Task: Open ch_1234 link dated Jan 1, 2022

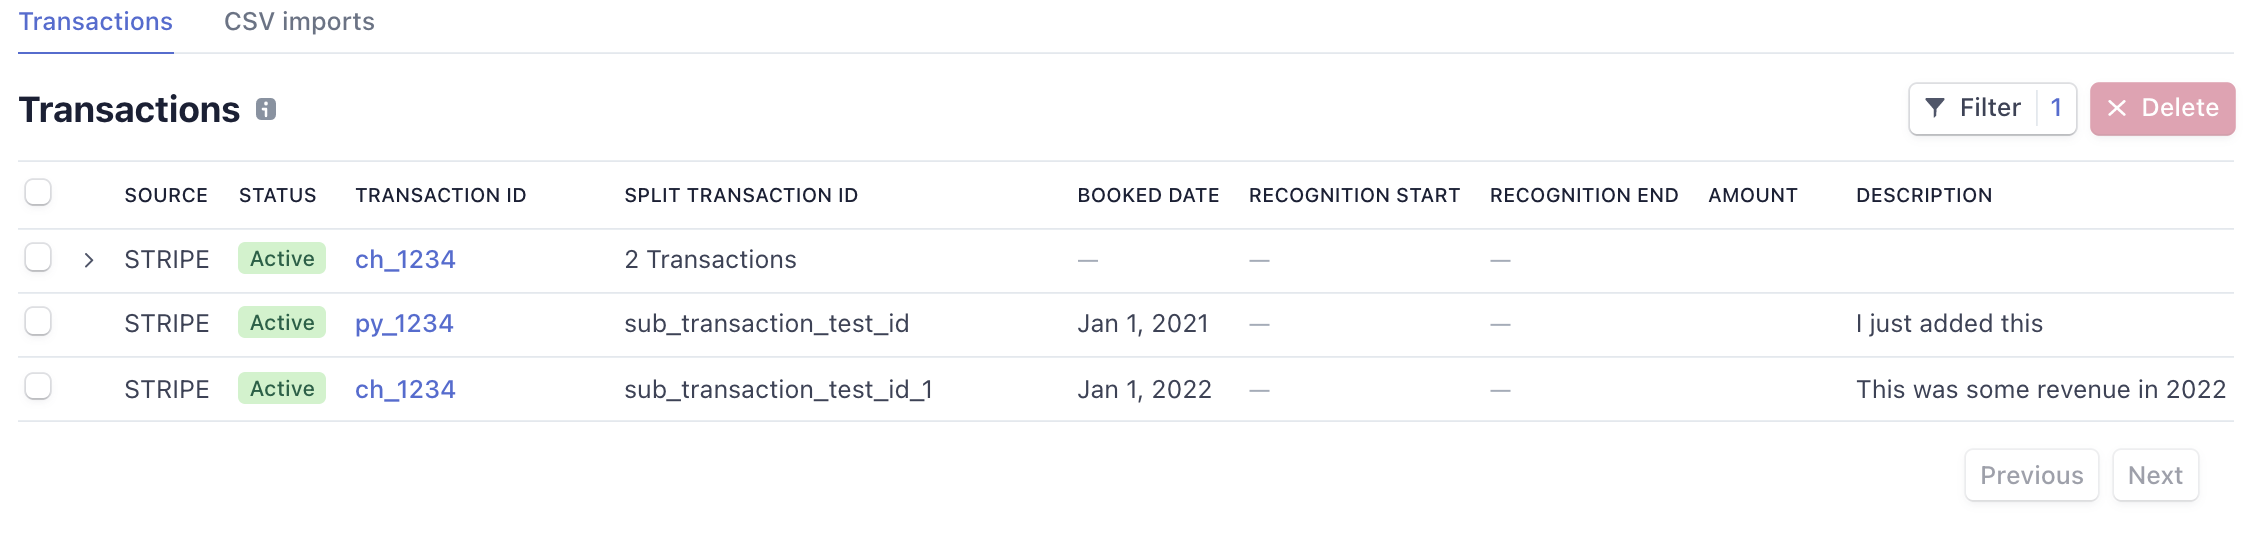Action: coord(405,389)
